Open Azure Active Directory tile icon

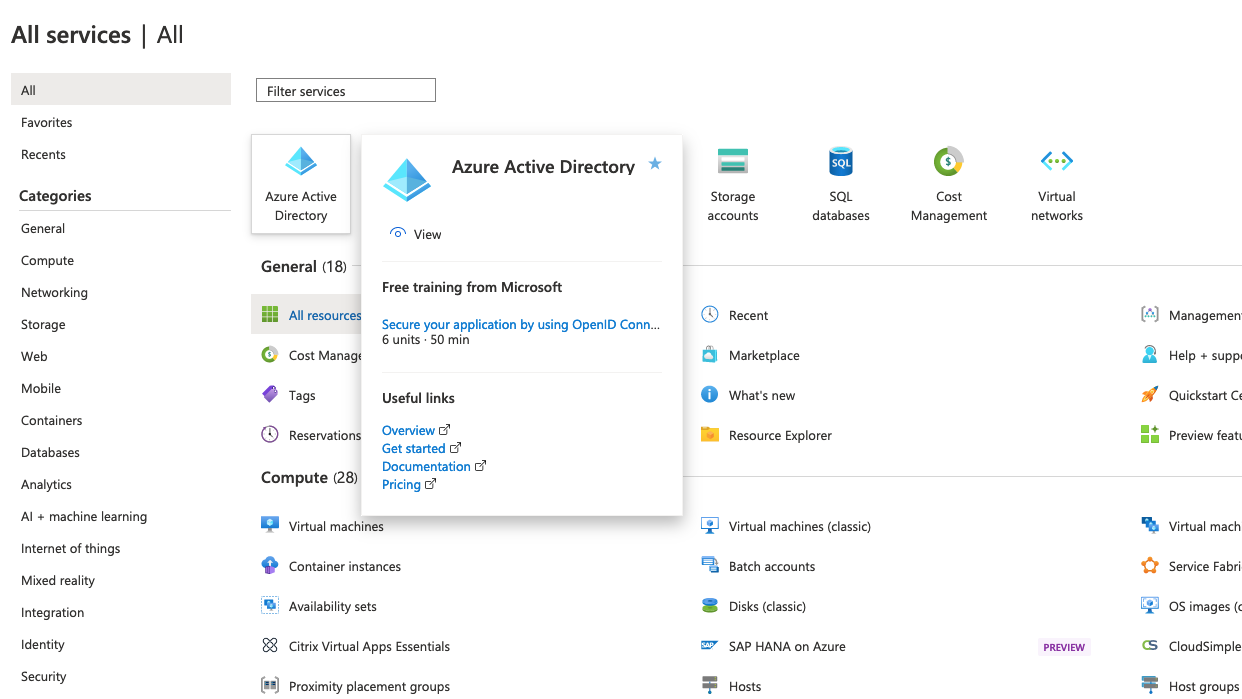click(301, 161)
